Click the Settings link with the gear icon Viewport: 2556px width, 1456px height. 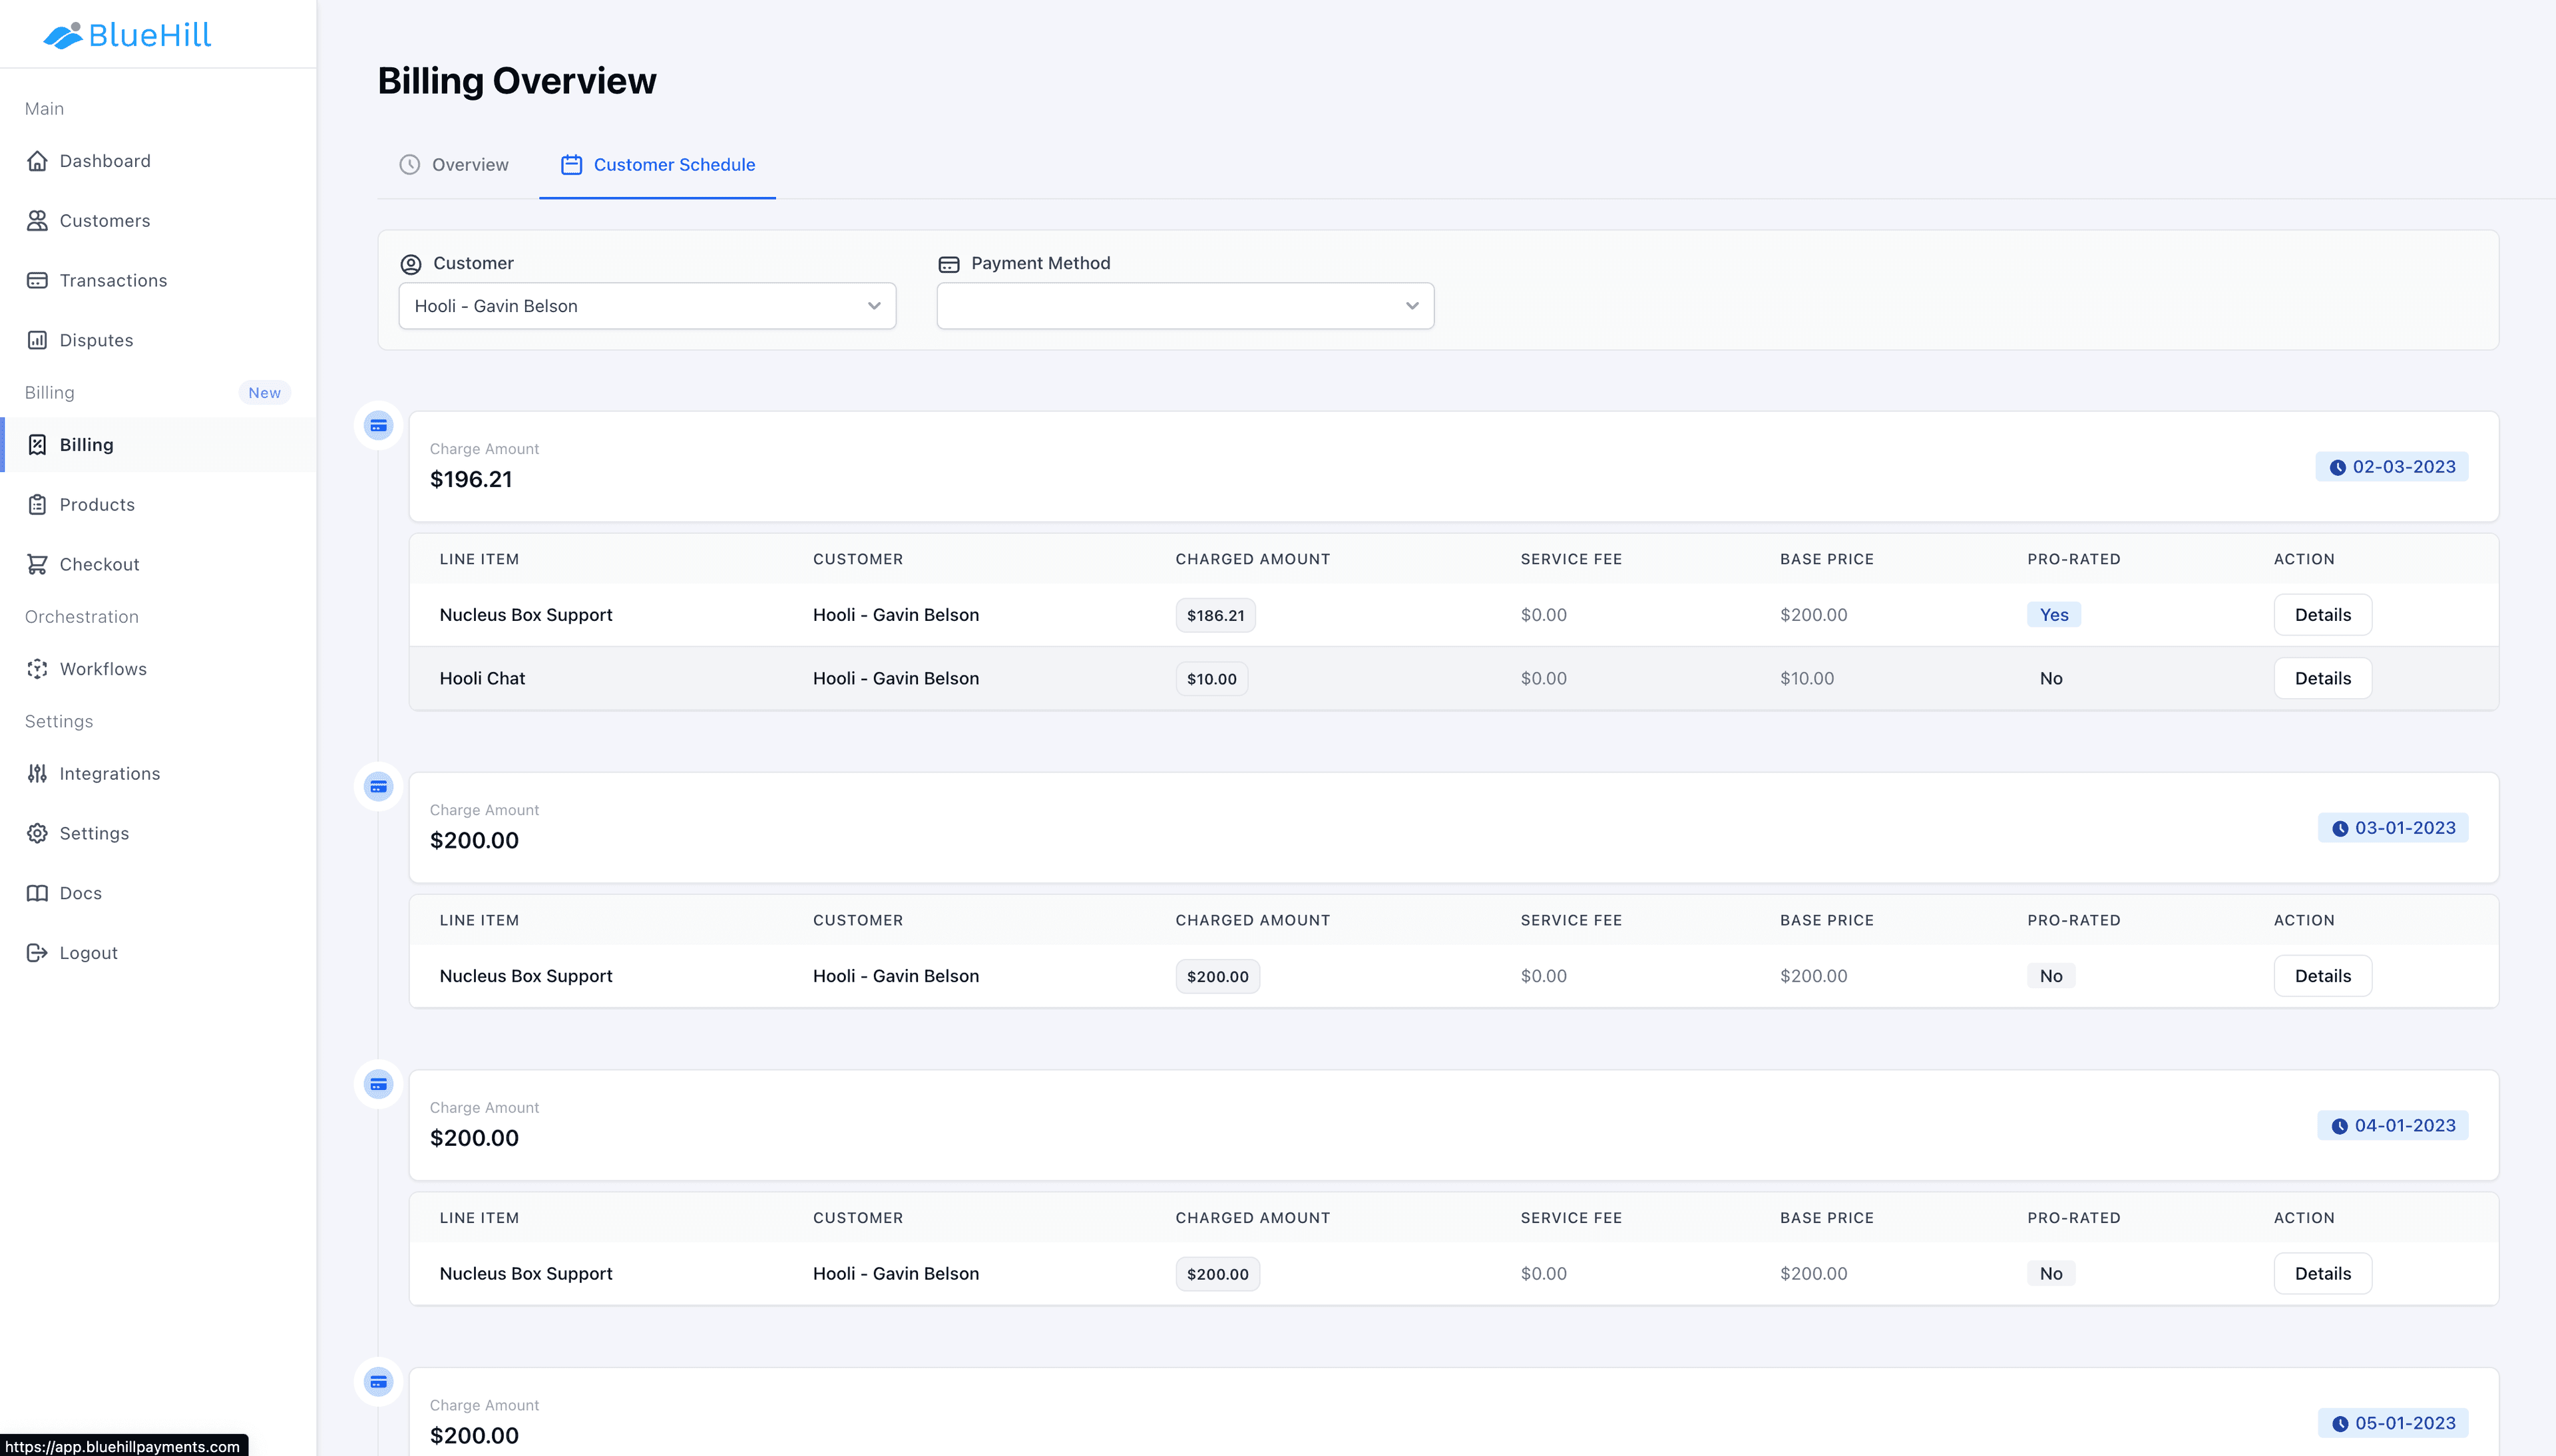click(158, 833)
